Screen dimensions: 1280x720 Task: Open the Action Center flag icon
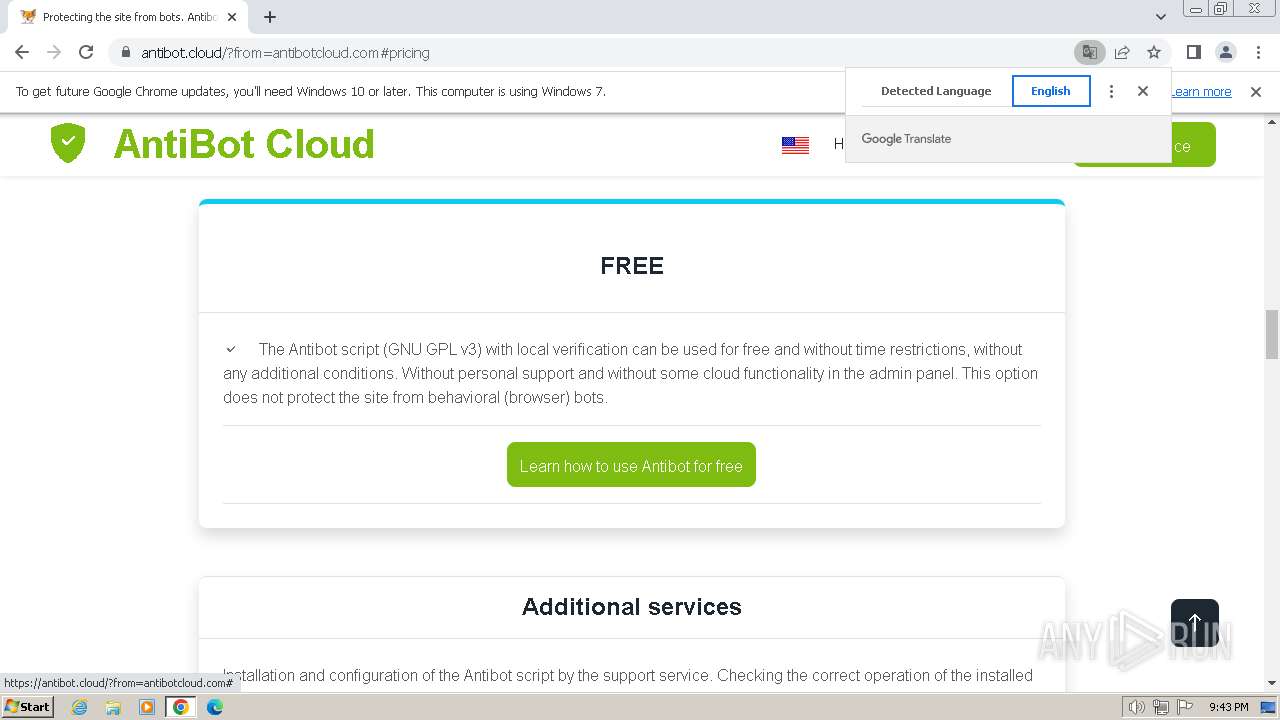click(x=1185, y=707)
